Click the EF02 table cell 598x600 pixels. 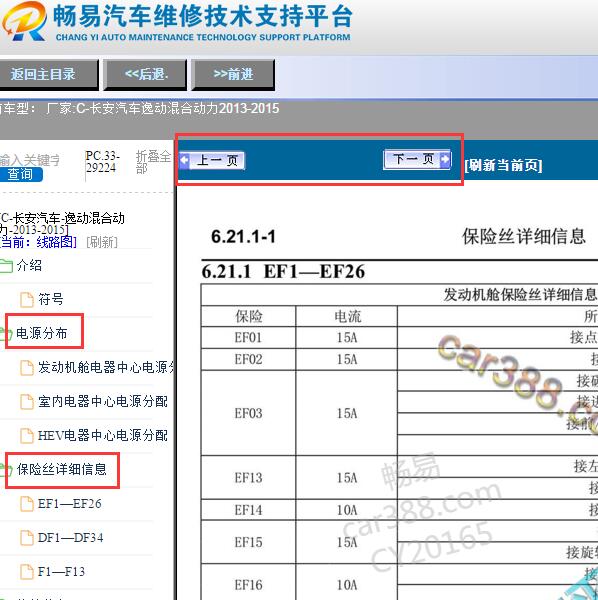pyautogui.click(x=248, y=359)
